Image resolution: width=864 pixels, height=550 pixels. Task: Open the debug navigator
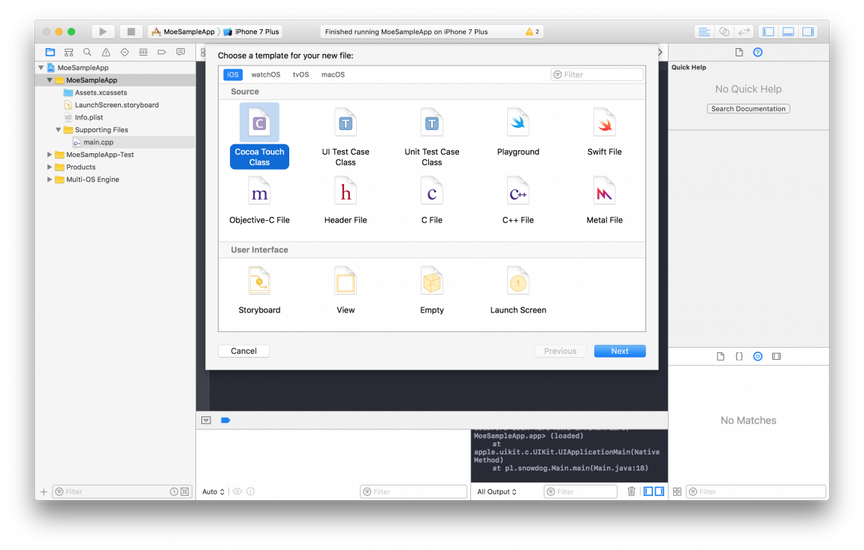point(143,52)
